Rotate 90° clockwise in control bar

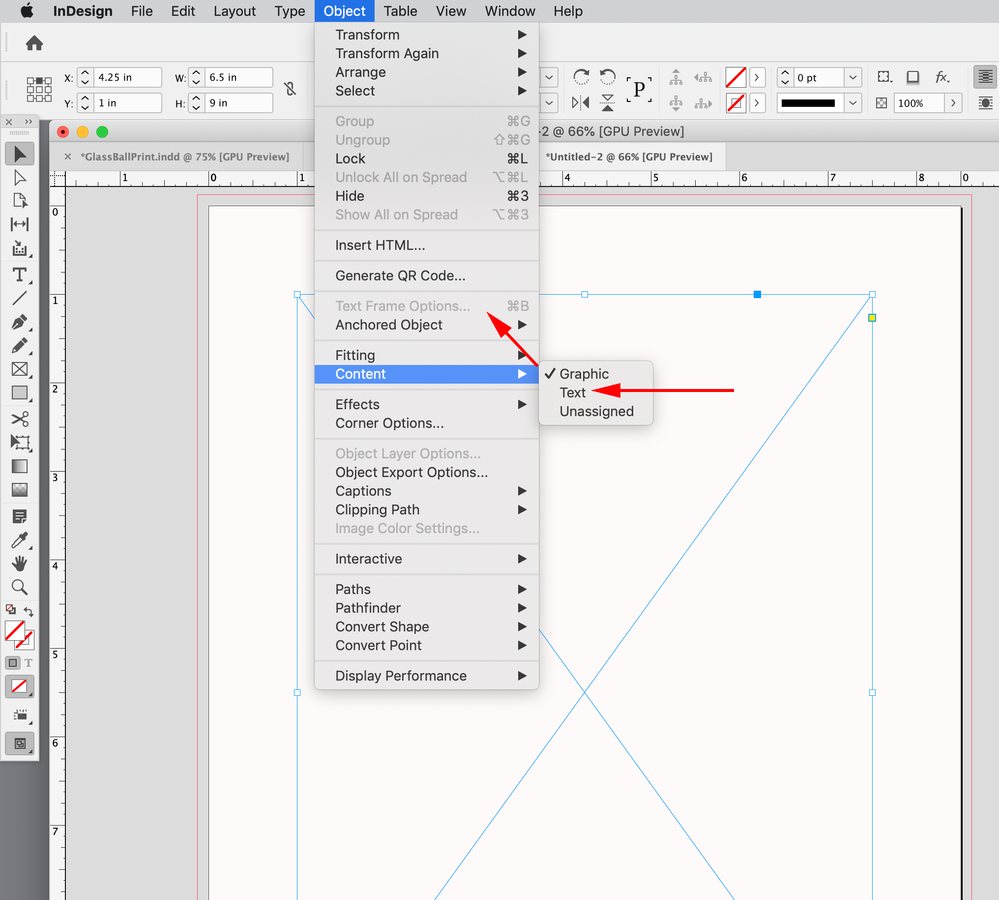coord(581,77)
